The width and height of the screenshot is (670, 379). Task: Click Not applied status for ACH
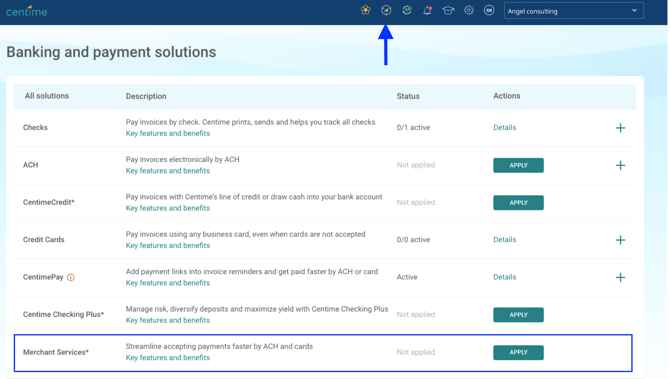point(415,165)
